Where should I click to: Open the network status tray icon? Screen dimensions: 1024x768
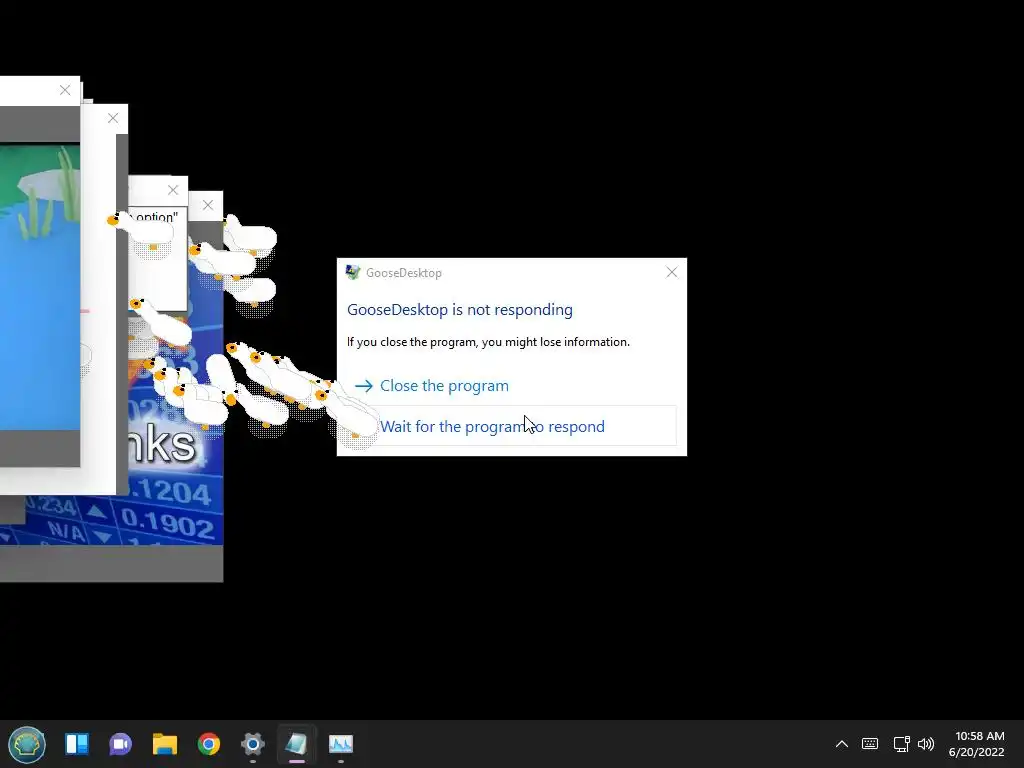[x=901, y=744]
